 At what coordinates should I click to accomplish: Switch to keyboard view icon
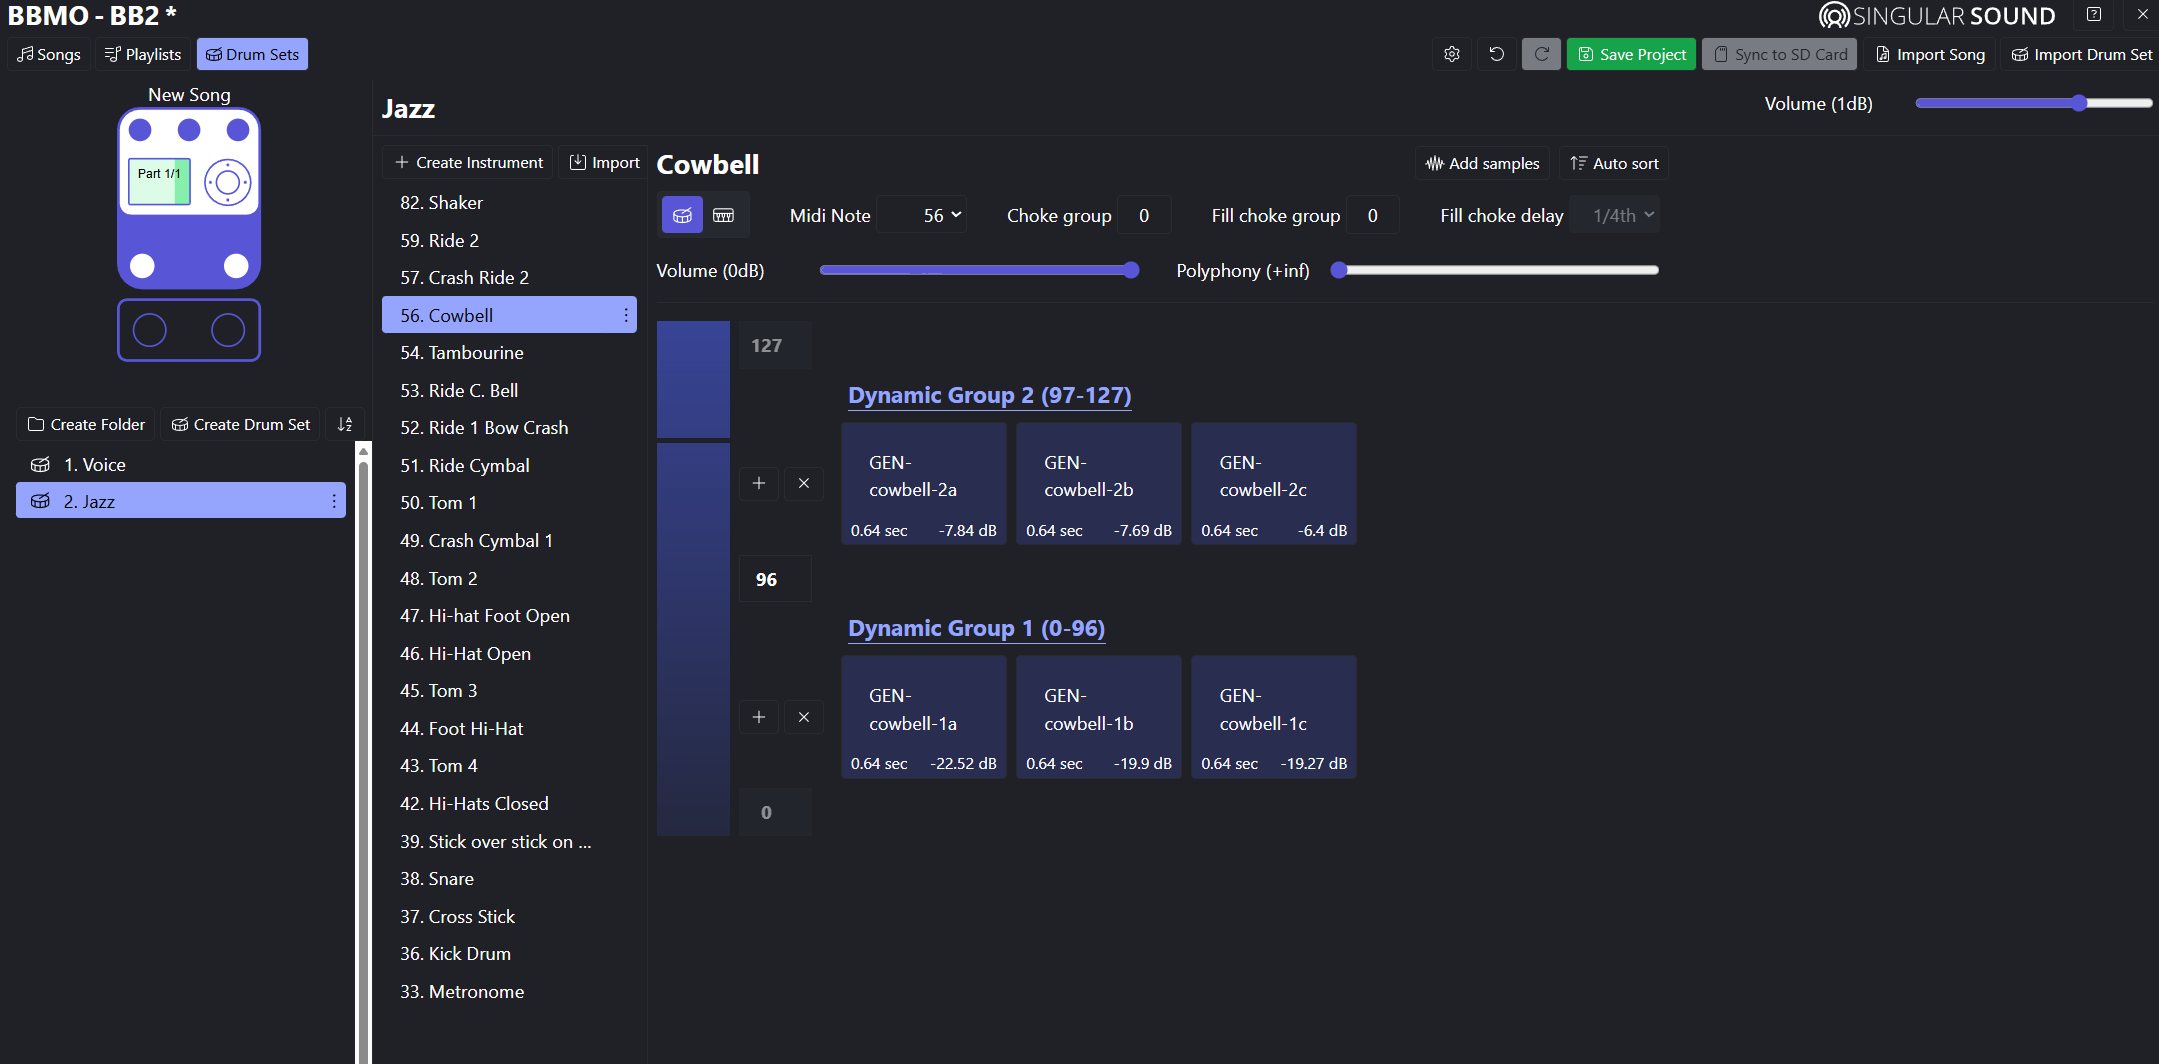tap(724, 215)
